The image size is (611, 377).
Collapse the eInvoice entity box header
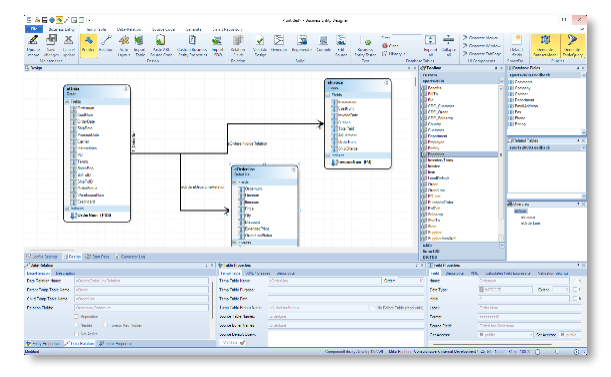[x=387, y=83]
